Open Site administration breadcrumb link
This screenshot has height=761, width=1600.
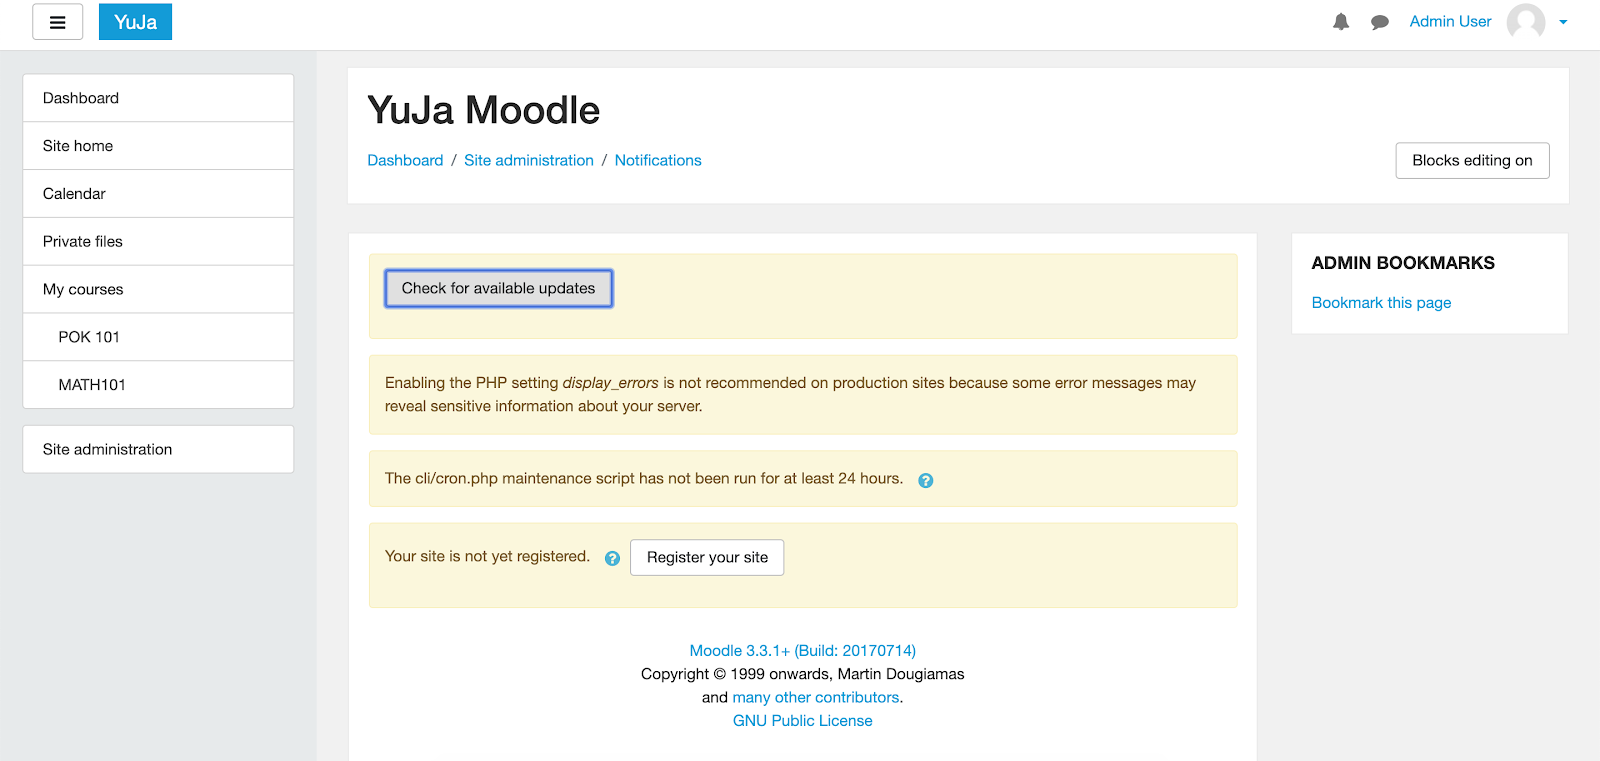tap(528, 160)
